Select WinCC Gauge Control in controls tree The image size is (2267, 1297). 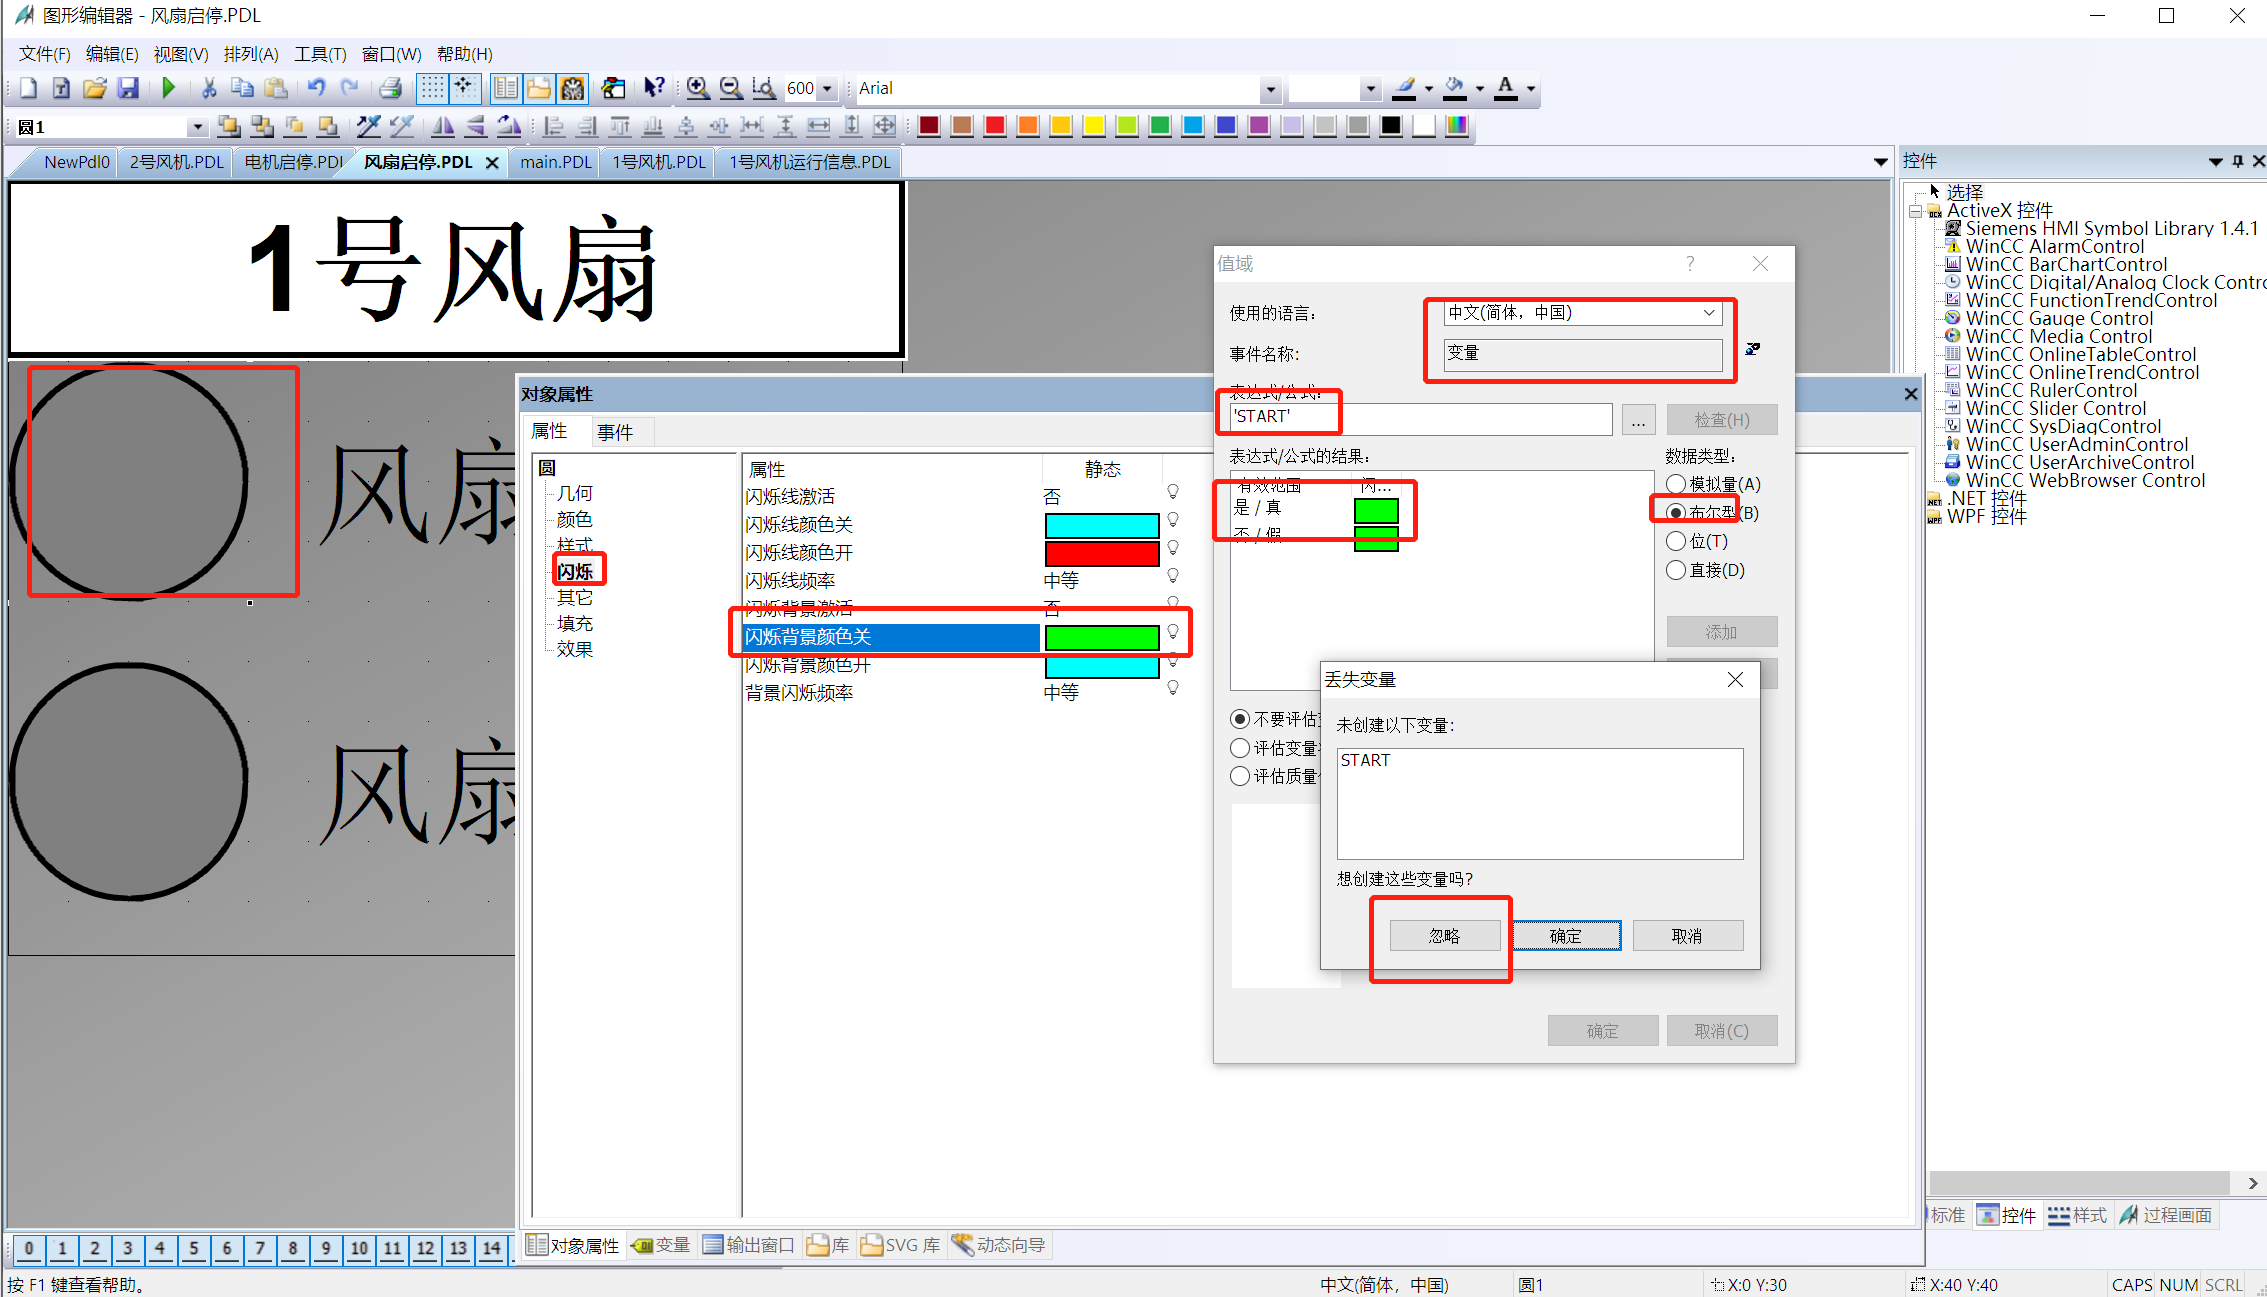click(x=2059, y=319)
